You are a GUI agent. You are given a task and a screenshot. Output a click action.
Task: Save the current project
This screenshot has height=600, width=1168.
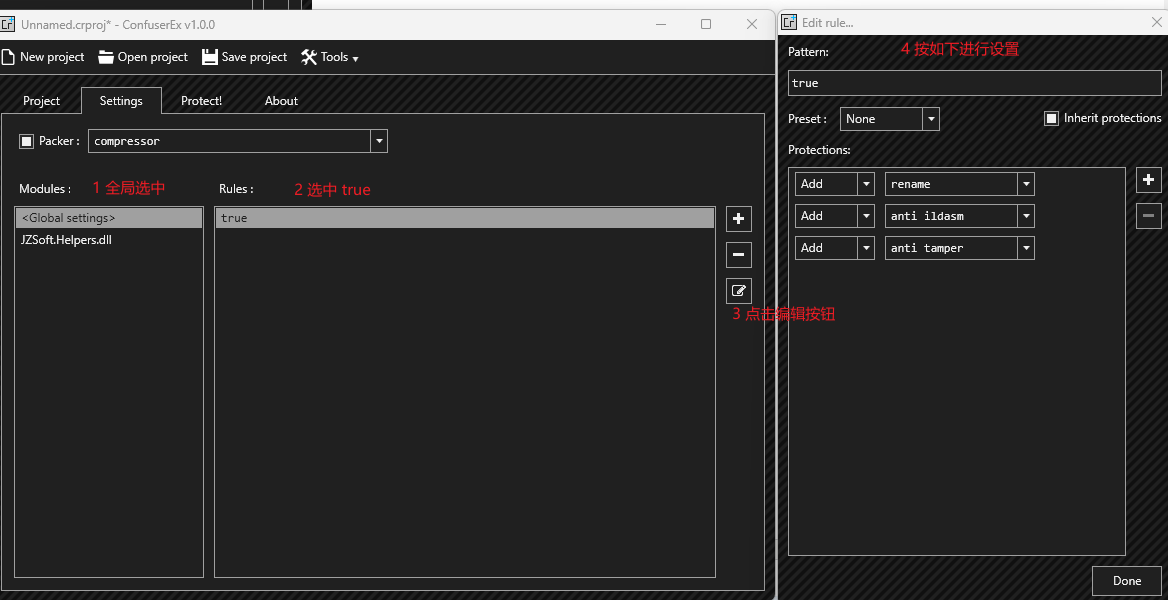(244, 57)
